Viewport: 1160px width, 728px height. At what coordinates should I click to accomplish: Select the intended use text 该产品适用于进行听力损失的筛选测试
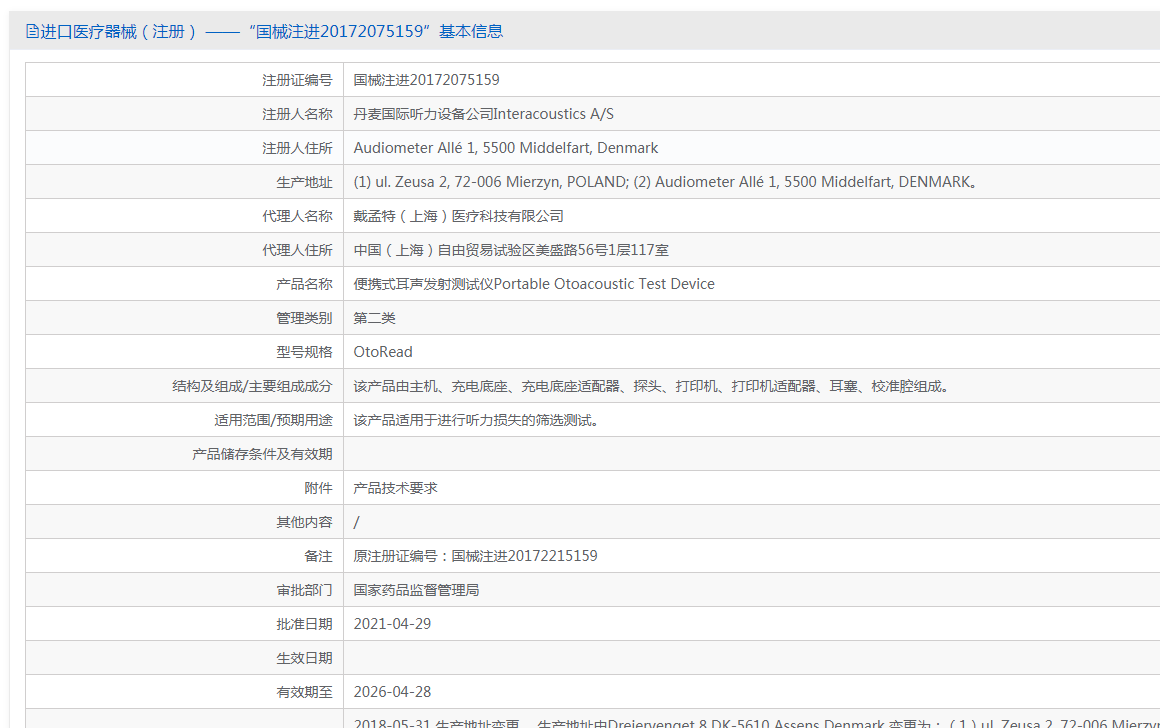[x=477, y=420]
